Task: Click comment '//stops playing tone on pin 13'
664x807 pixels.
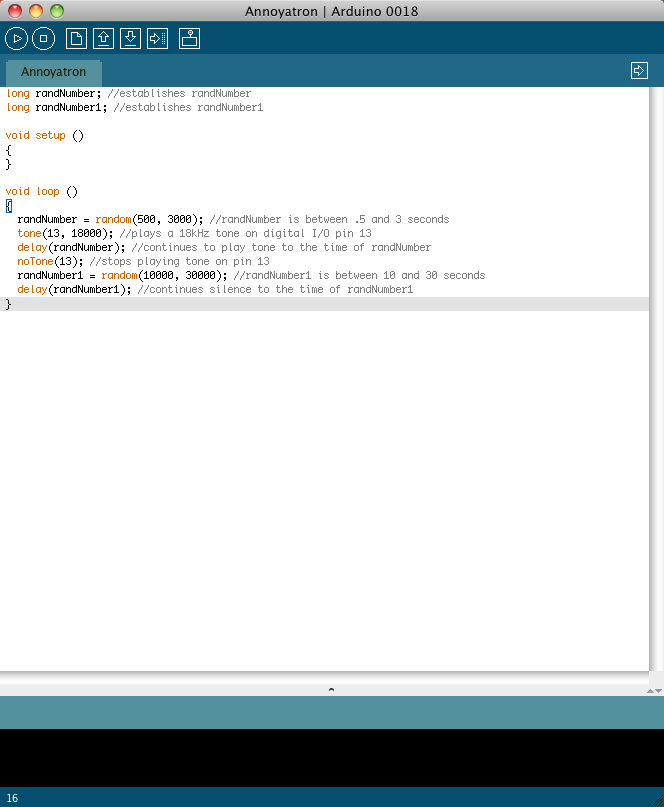Action: [x=179, y=261]
